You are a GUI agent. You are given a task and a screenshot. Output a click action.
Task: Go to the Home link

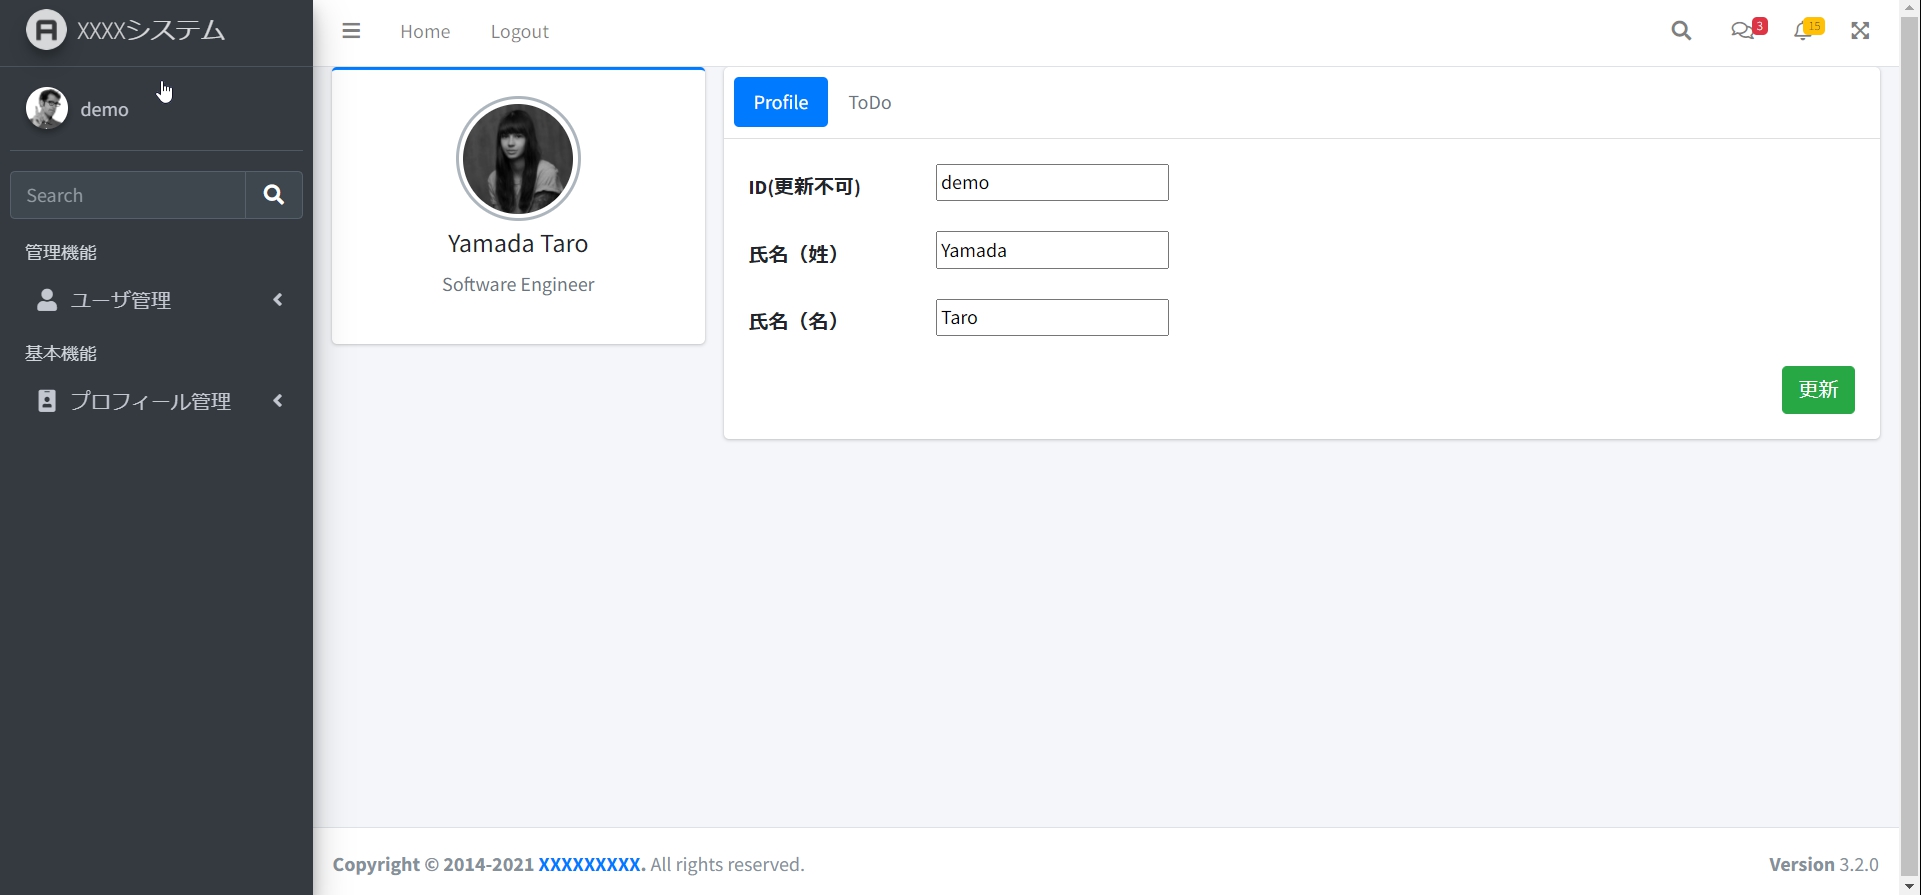[x=425, y=32]
